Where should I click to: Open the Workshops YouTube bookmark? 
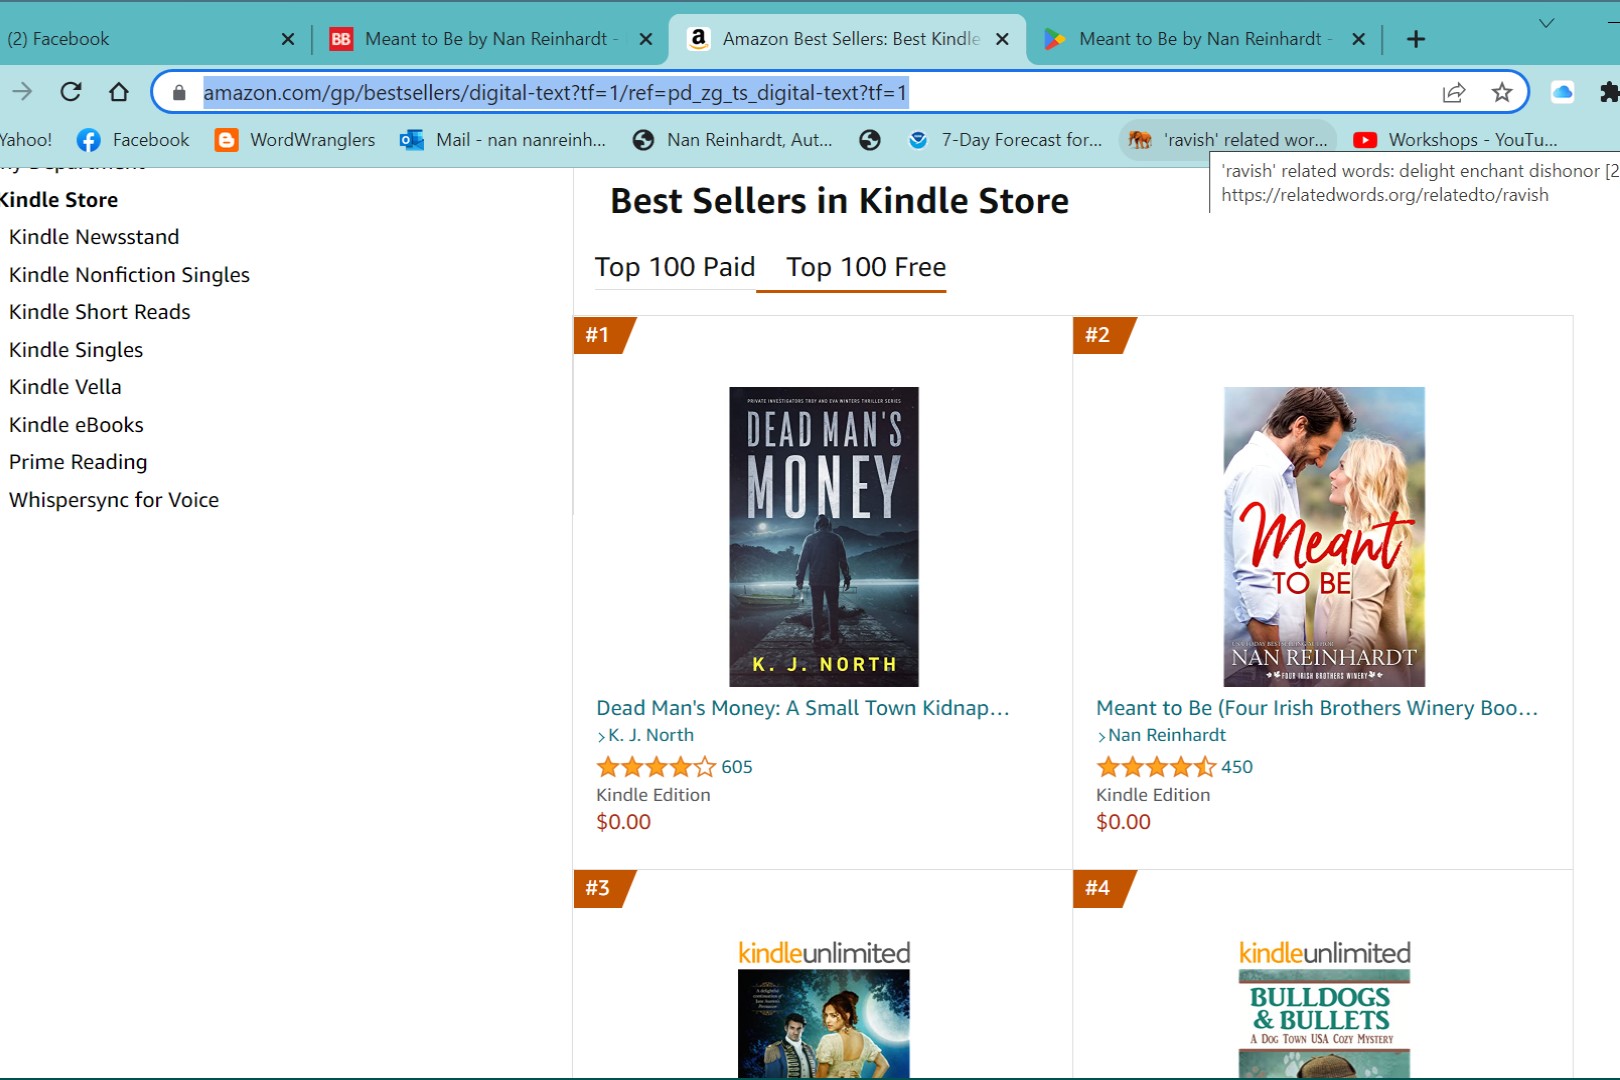(x=1455, y=140)
